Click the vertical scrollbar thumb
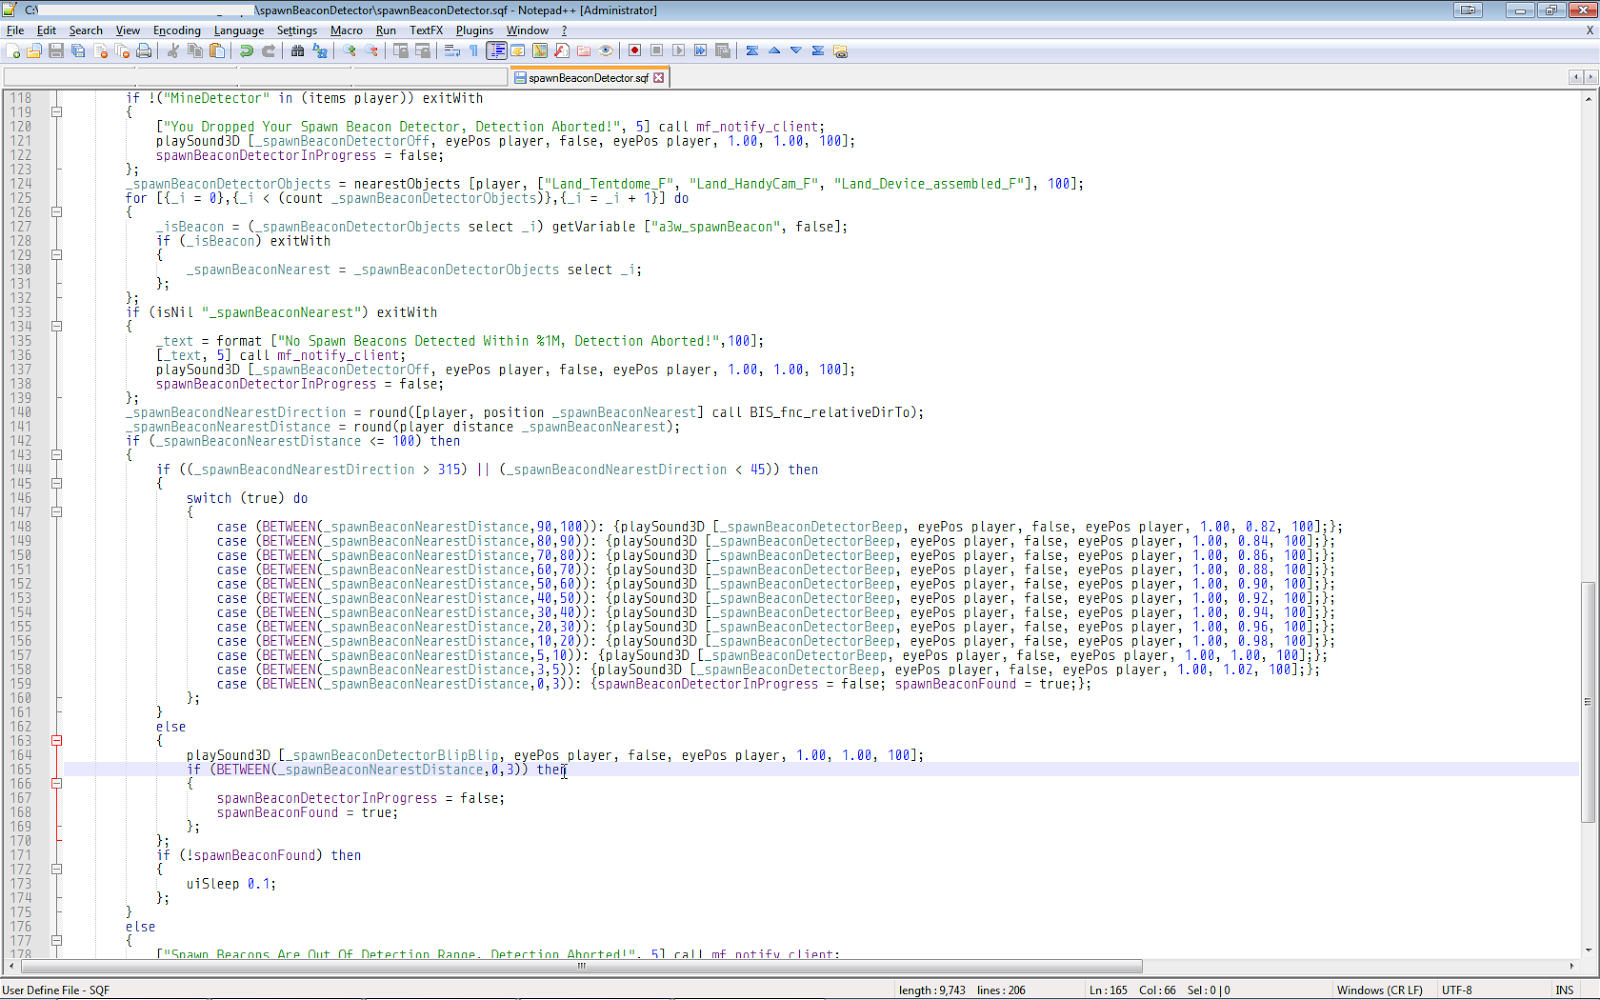This screenshot has width=1600, height=1000. (1588, 701)
